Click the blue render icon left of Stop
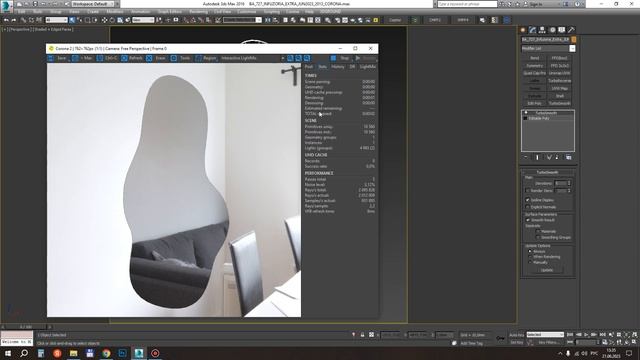Viewport: 640px width, 360px height. 333,58
